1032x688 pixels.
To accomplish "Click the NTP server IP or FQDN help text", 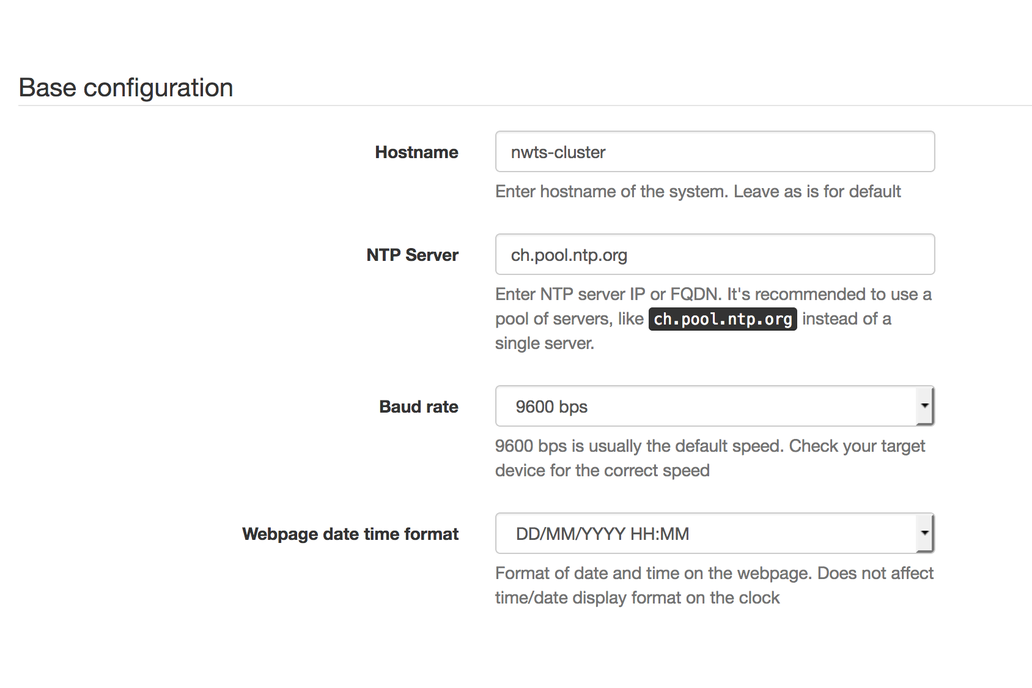I will tap(712, 295).
